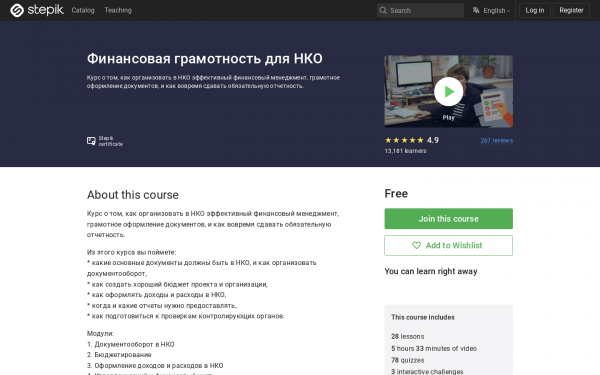The width and height of the screenshot is (600, 375).
Task: Click the five-star rating
Action: (x=404, y=140)
